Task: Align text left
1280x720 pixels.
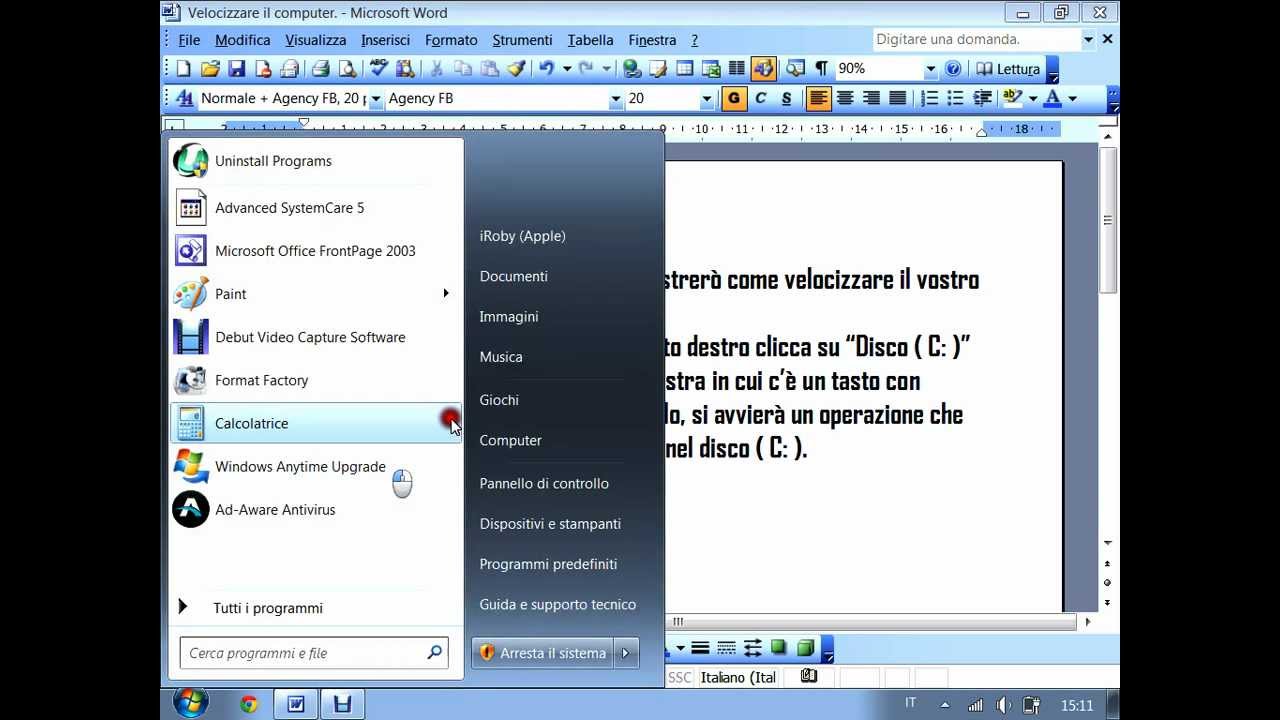Action: click(x=819, y=98)
